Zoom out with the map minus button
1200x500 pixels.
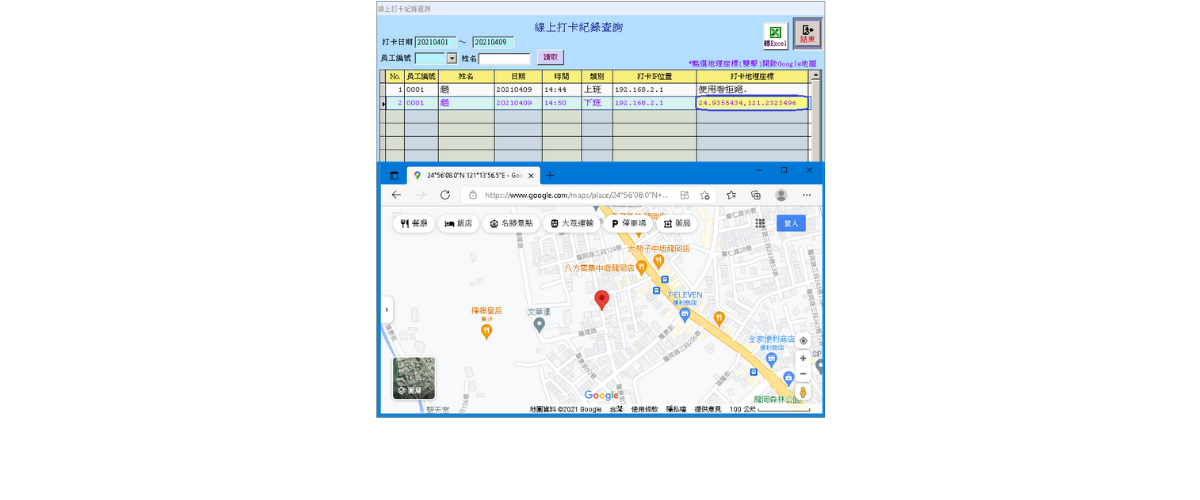tap(803, 374)
